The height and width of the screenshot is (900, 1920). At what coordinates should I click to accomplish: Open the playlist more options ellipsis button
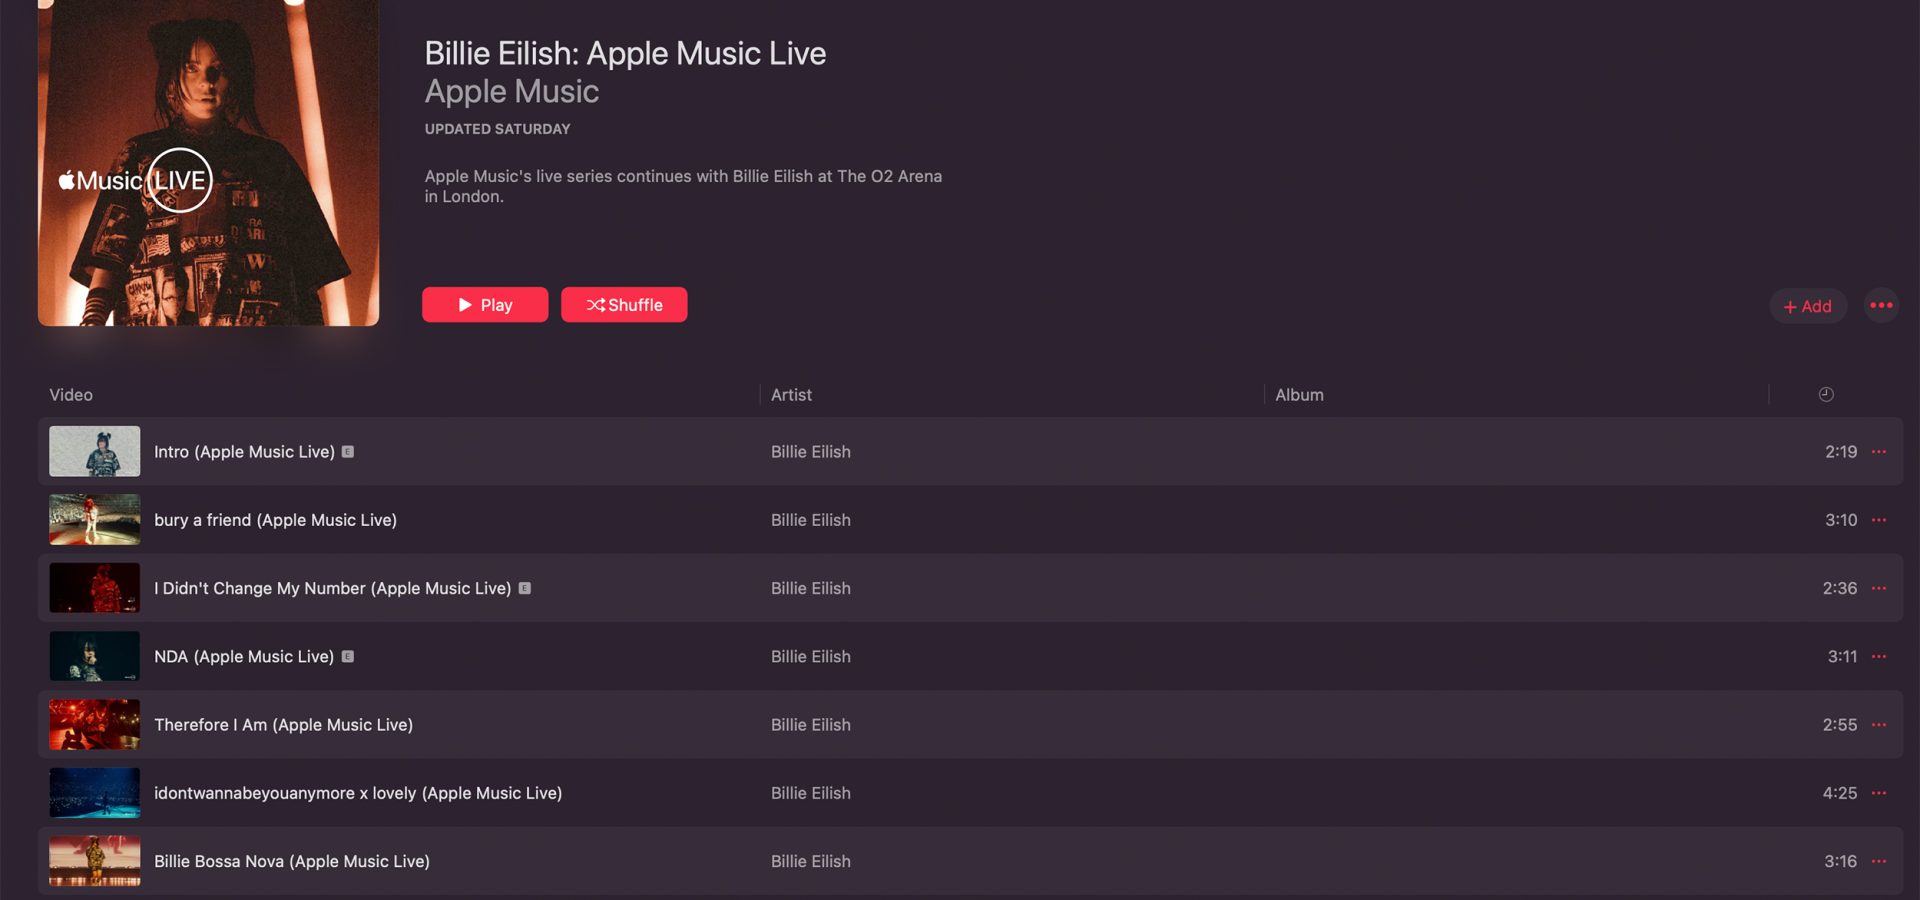[x=1881, y=305]
